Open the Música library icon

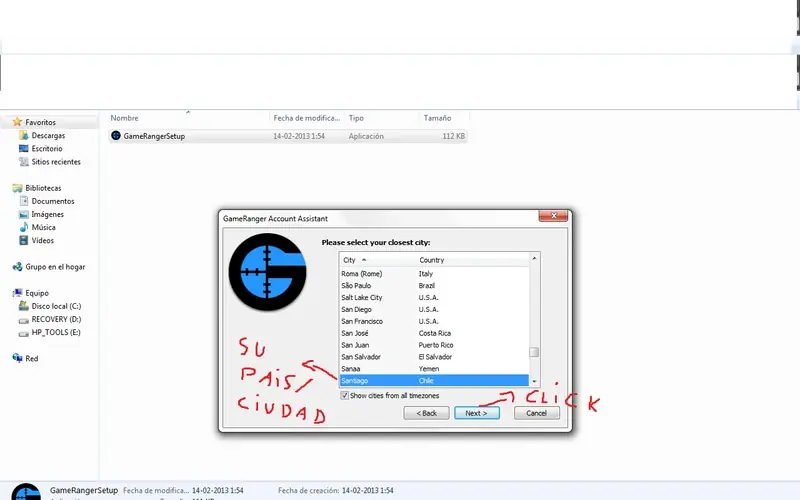pos(23,227)
